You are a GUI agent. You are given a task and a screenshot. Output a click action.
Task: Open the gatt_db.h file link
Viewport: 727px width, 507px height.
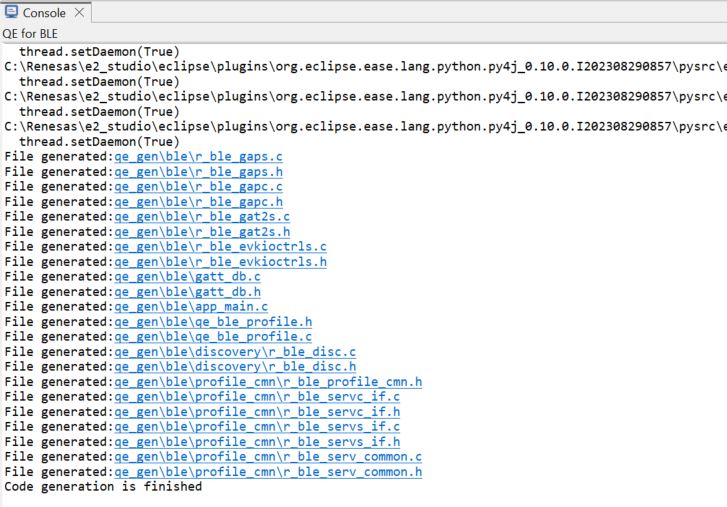pyautogui.click(x=187, y=292)
